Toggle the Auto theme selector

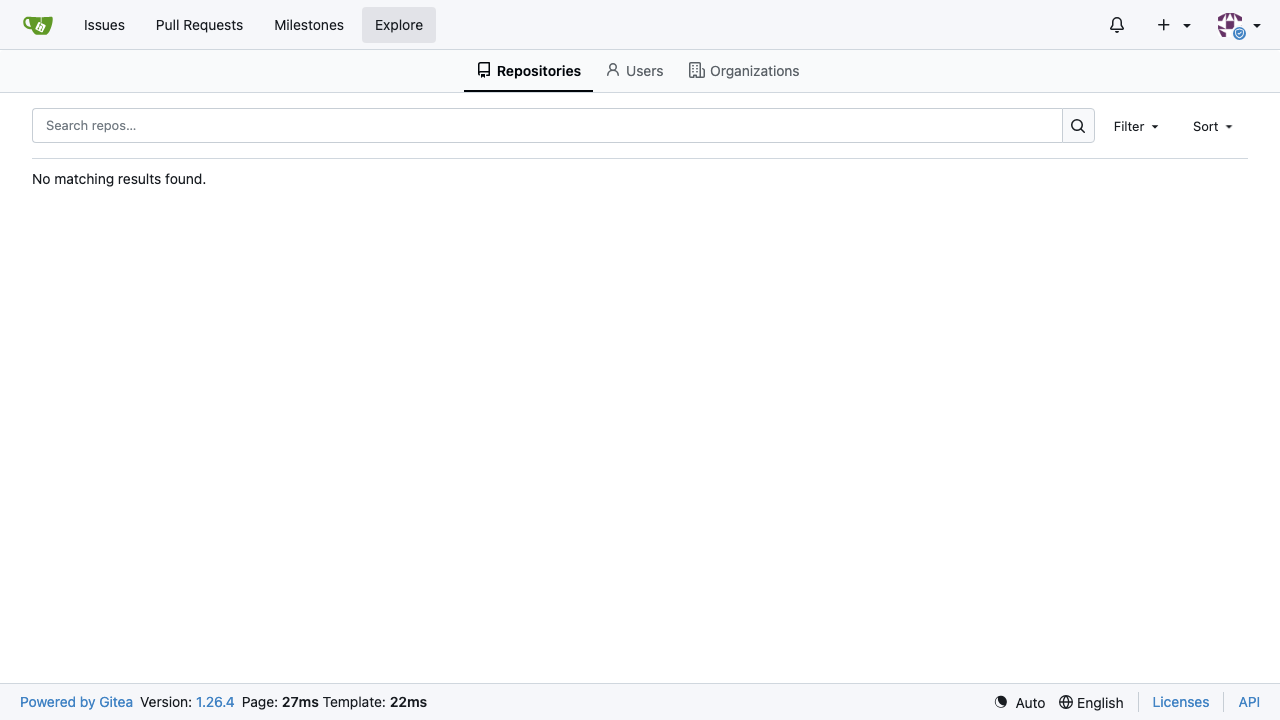[x=1020, y=702]
